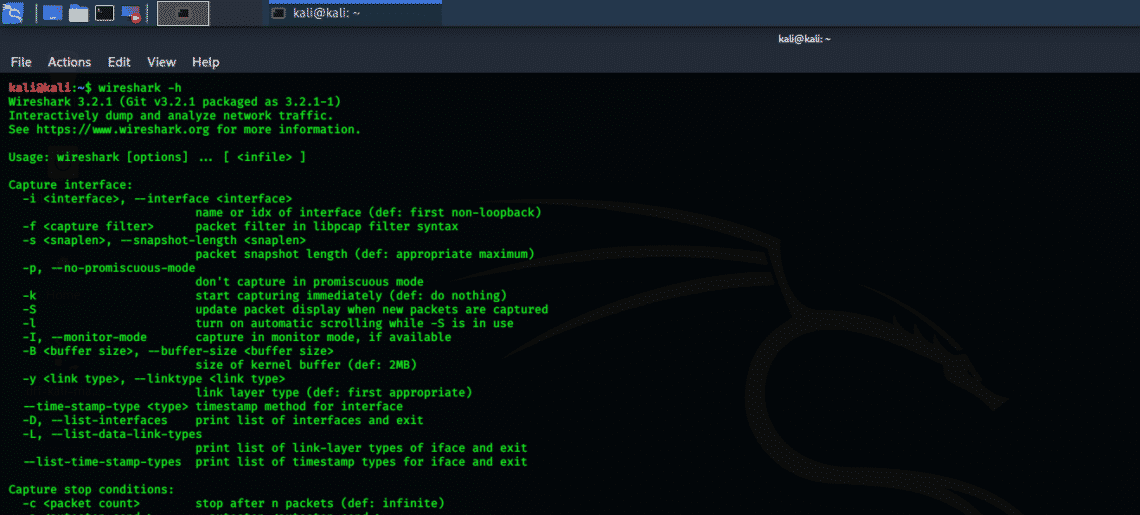This screenshot has width=1140, height=515.
Task: Click the kali@kali window title bar
Action: click(804, 39)
